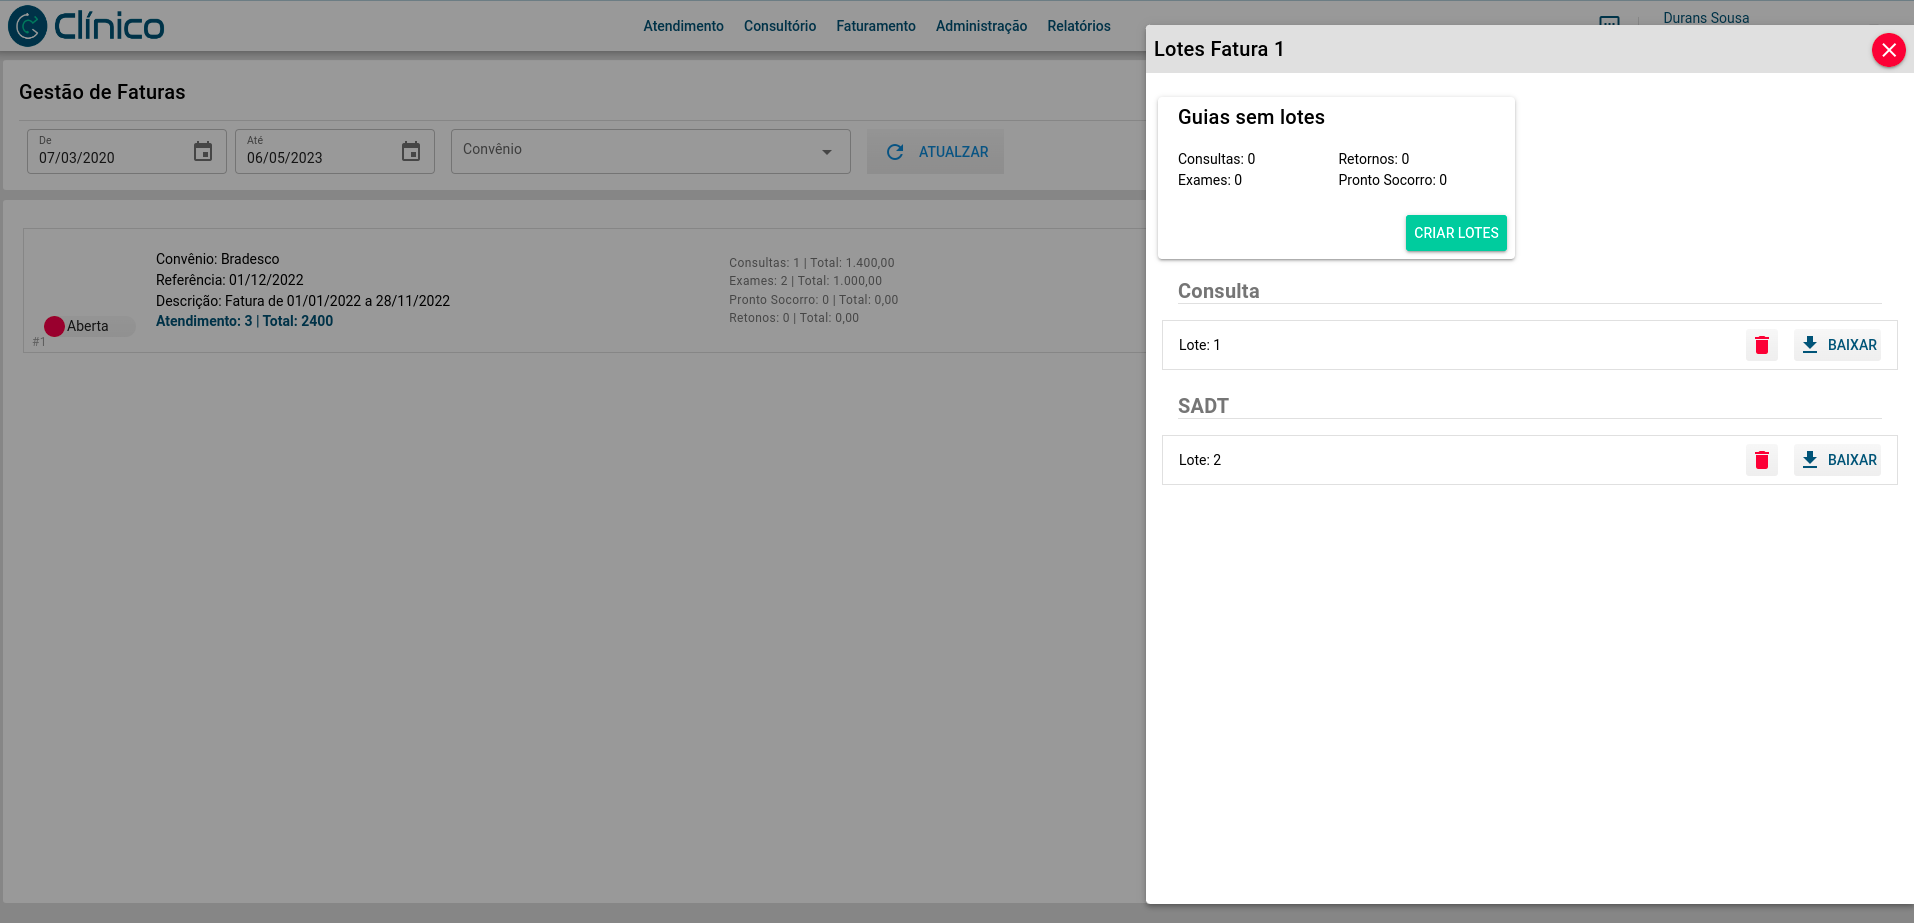
Task: Open the Relatórios menu
Action: tap(1078, 26)
